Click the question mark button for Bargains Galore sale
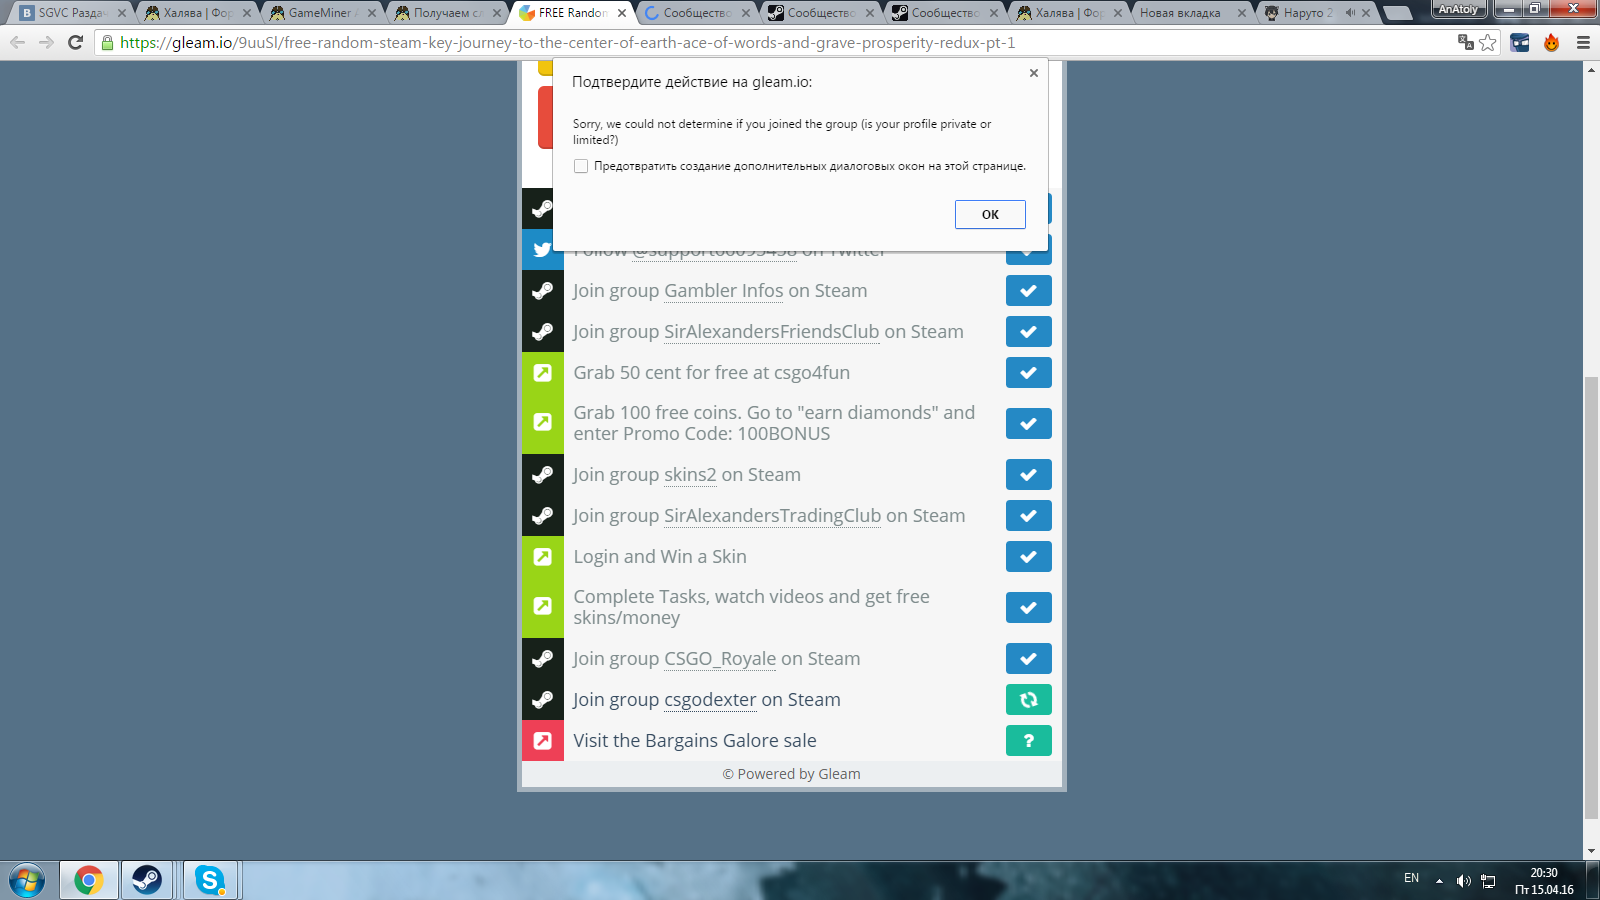This screenshot has height=900, width=1600. click(x=1028, y=741)
